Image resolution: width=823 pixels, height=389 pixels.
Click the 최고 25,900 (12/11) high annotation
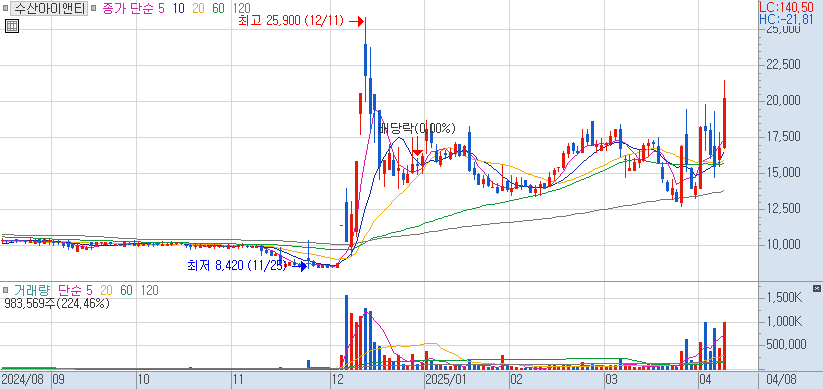coord(291,21)
